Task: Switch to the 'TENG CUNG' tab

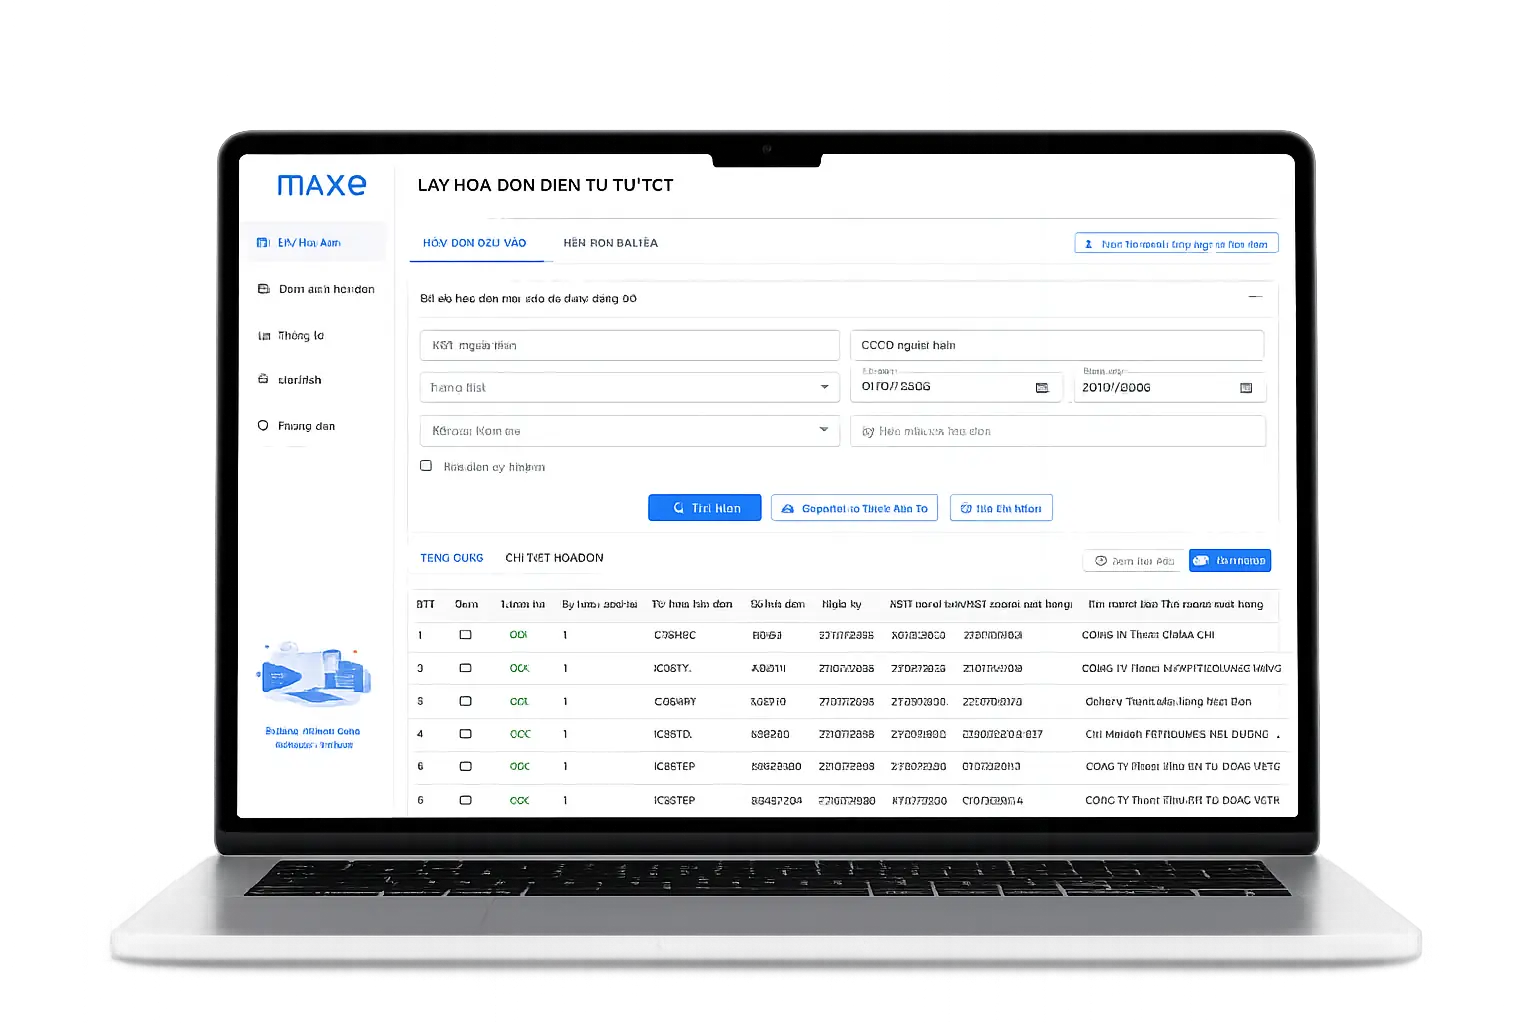Action: (452, 558)
